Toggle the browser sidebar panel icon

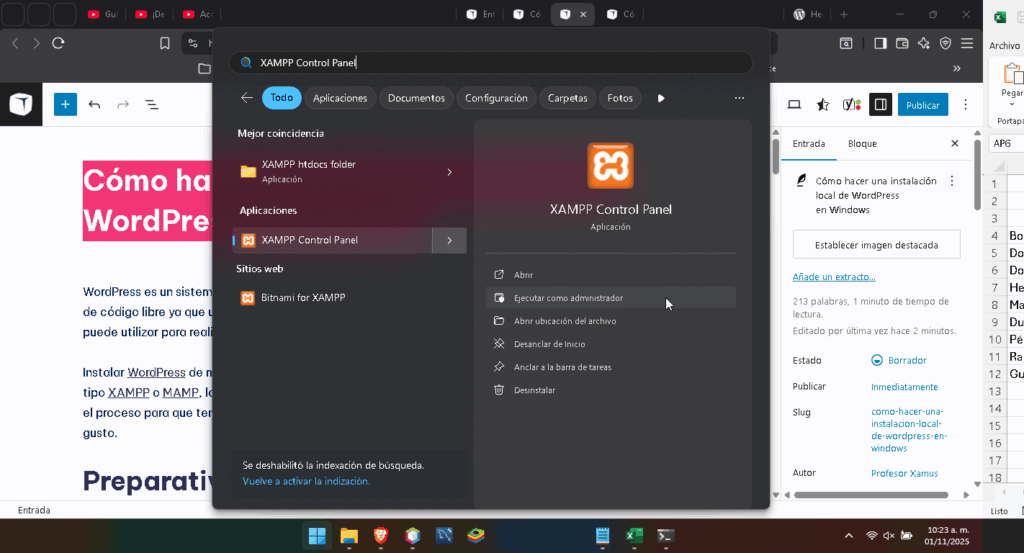(x=880, y=43)
